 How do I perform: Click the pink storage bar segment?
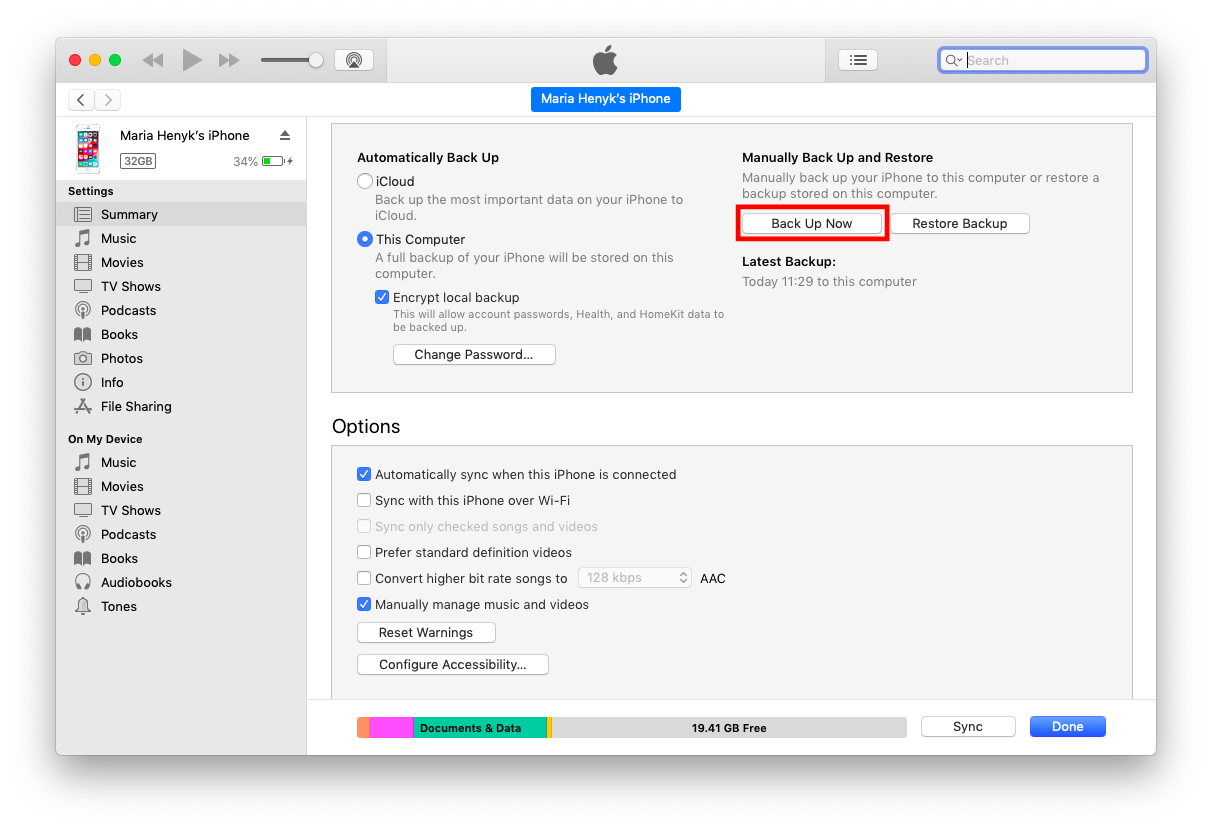coord(391,728)
